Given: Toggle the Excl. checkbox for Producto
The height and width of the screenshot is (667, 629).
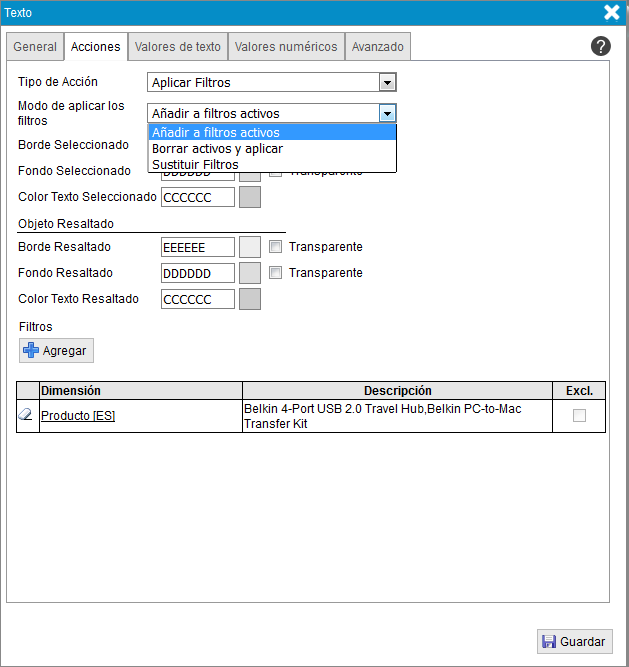Looking at the screenshot, I should coord(579,416).
